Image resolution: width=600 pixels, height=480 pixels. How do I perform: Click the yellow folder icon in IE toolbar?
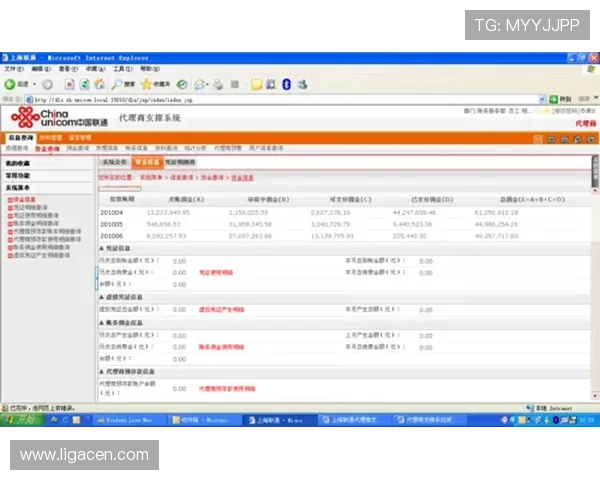[256, 84]
